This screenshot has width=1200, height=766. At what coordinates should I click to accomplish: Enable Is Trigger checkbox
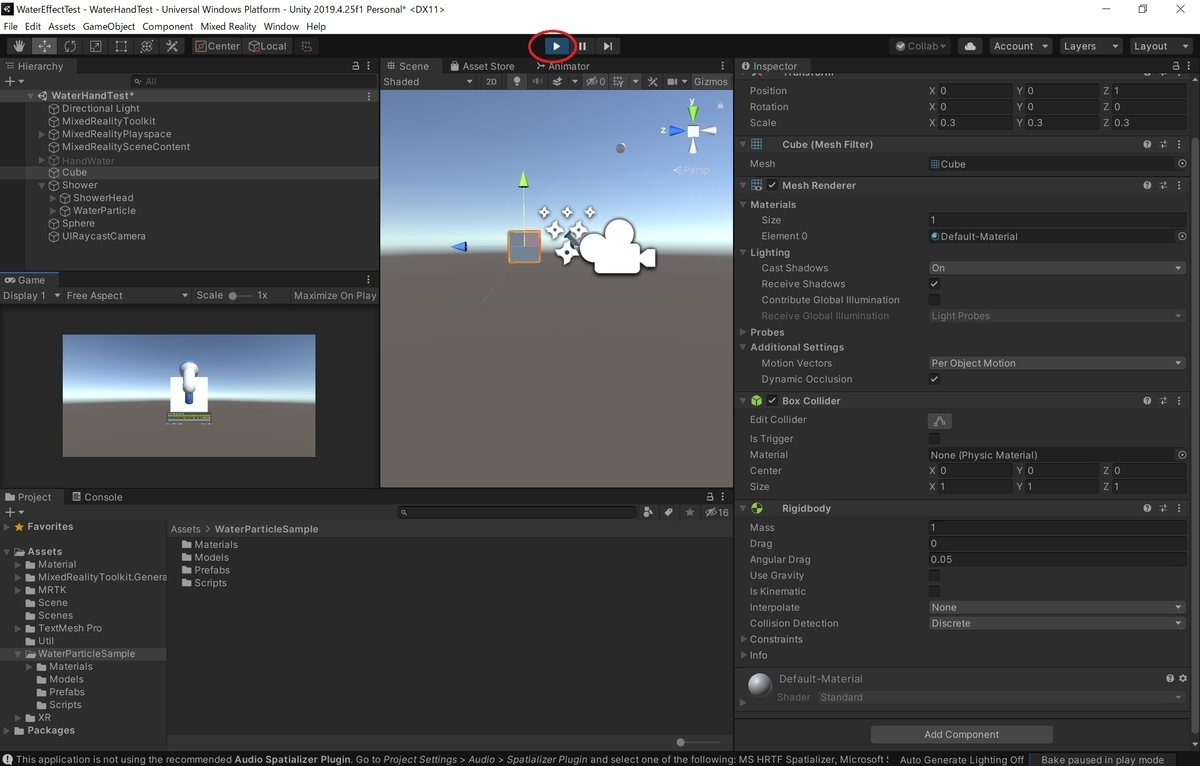point(934,439)
